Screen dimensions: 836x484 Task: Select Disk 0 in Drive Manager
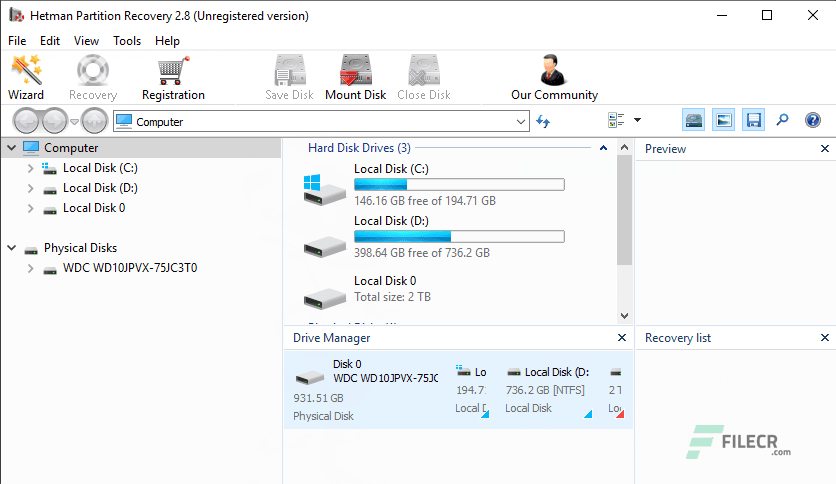[x=366, y=390]
